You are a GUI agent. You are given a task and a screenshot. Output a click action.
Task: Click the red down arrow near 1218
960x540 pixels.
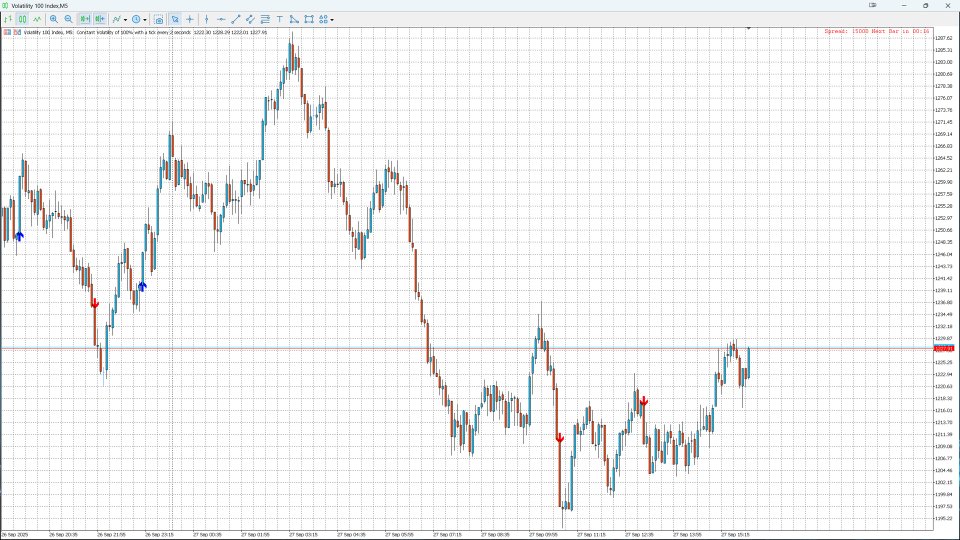pos(643,402)
